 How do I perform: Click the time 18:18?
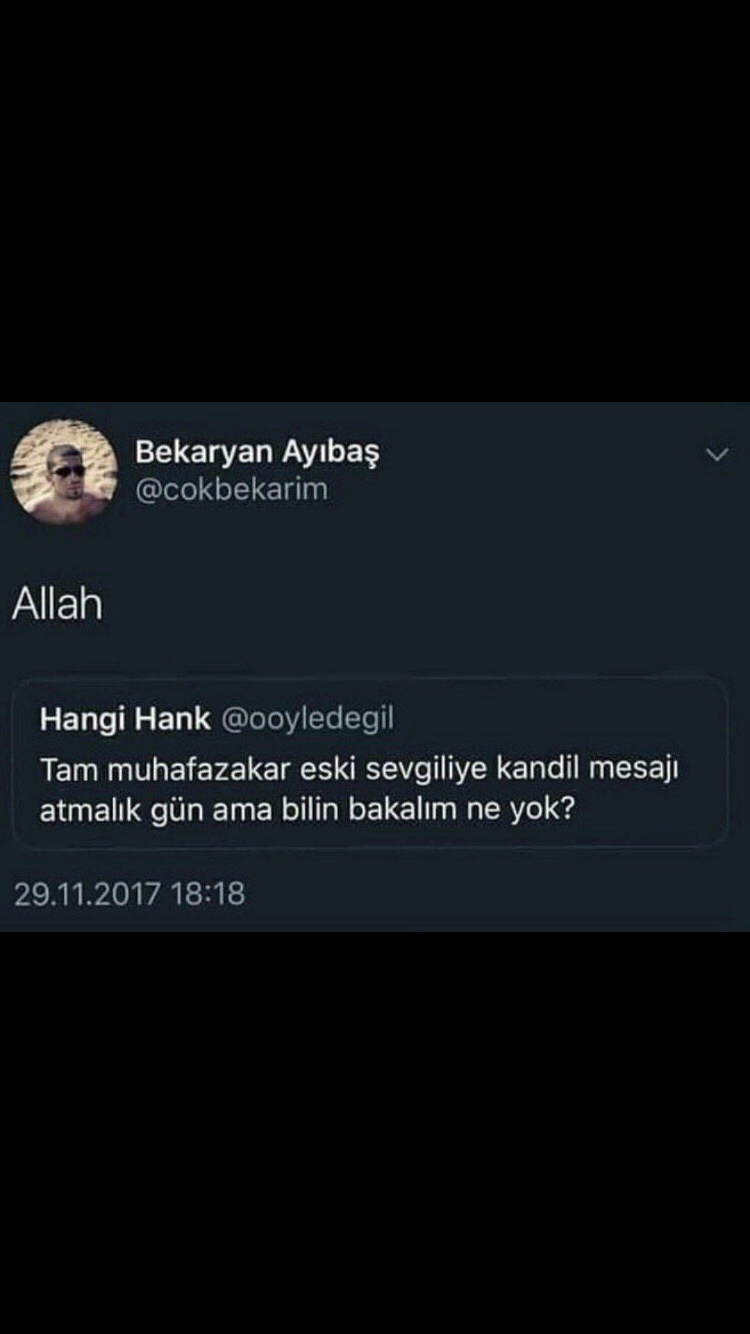click(208, 893)
